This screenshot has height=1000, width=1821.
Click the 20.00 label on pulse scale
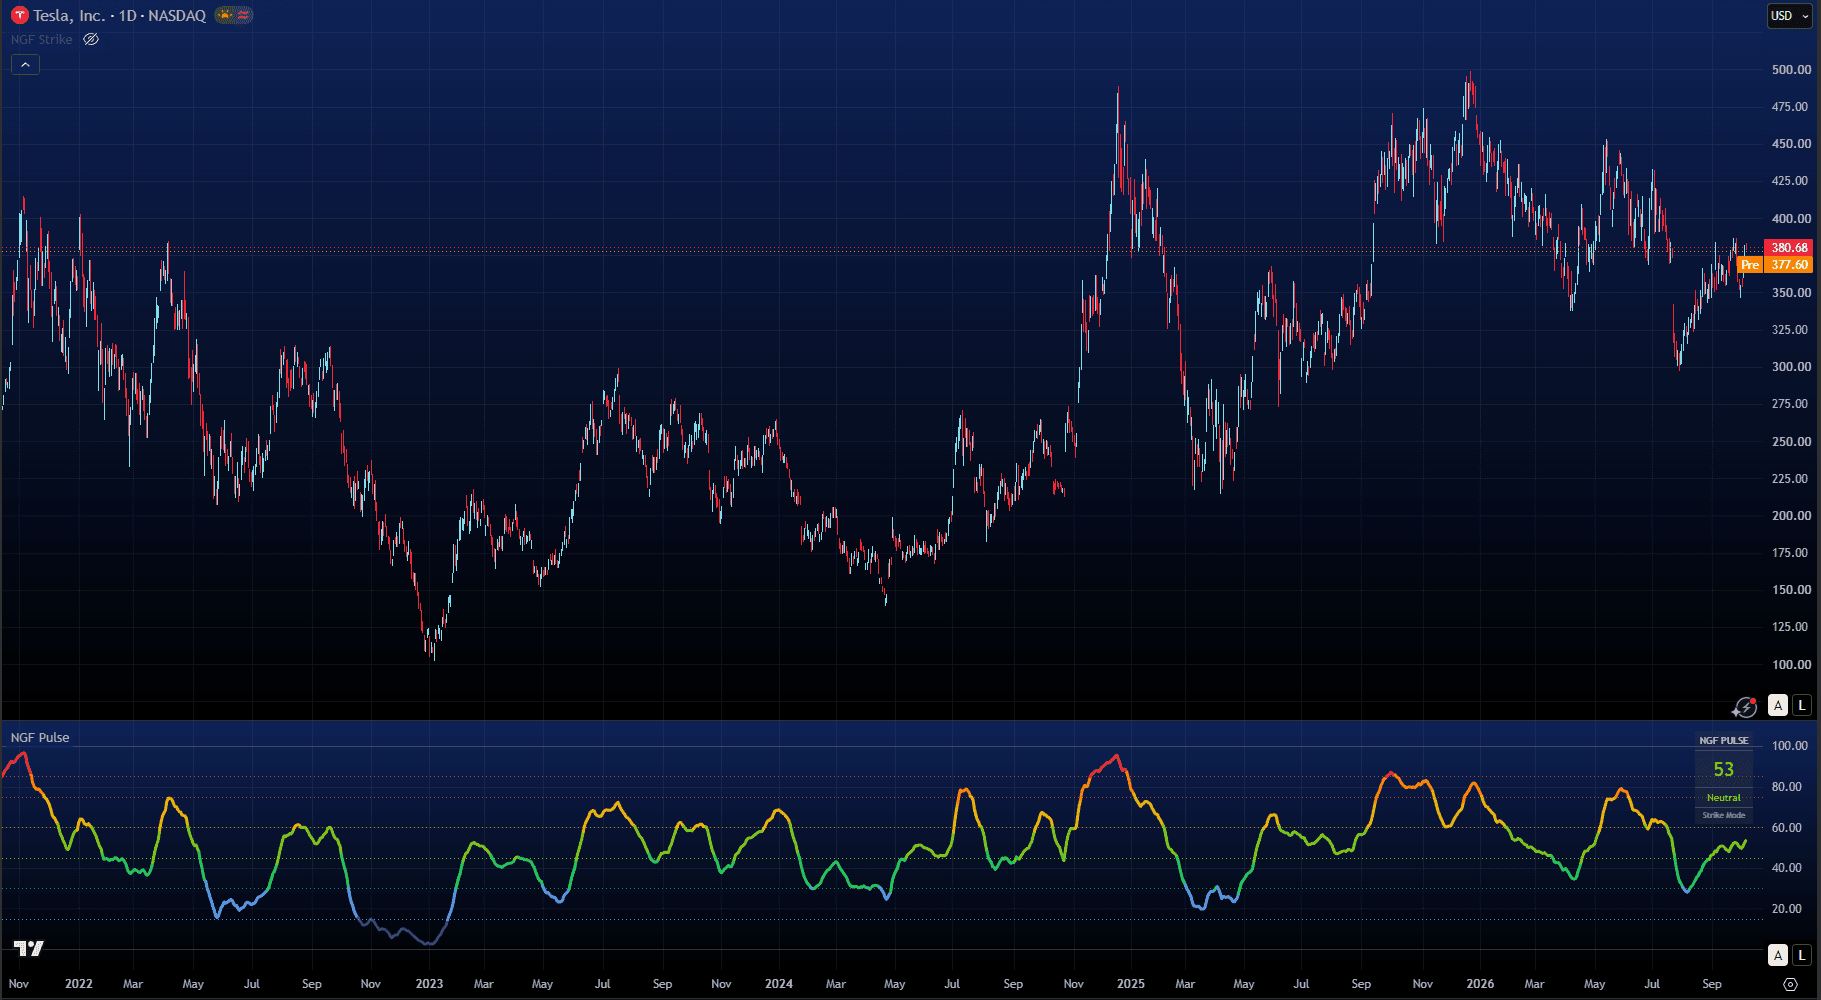1787,909
